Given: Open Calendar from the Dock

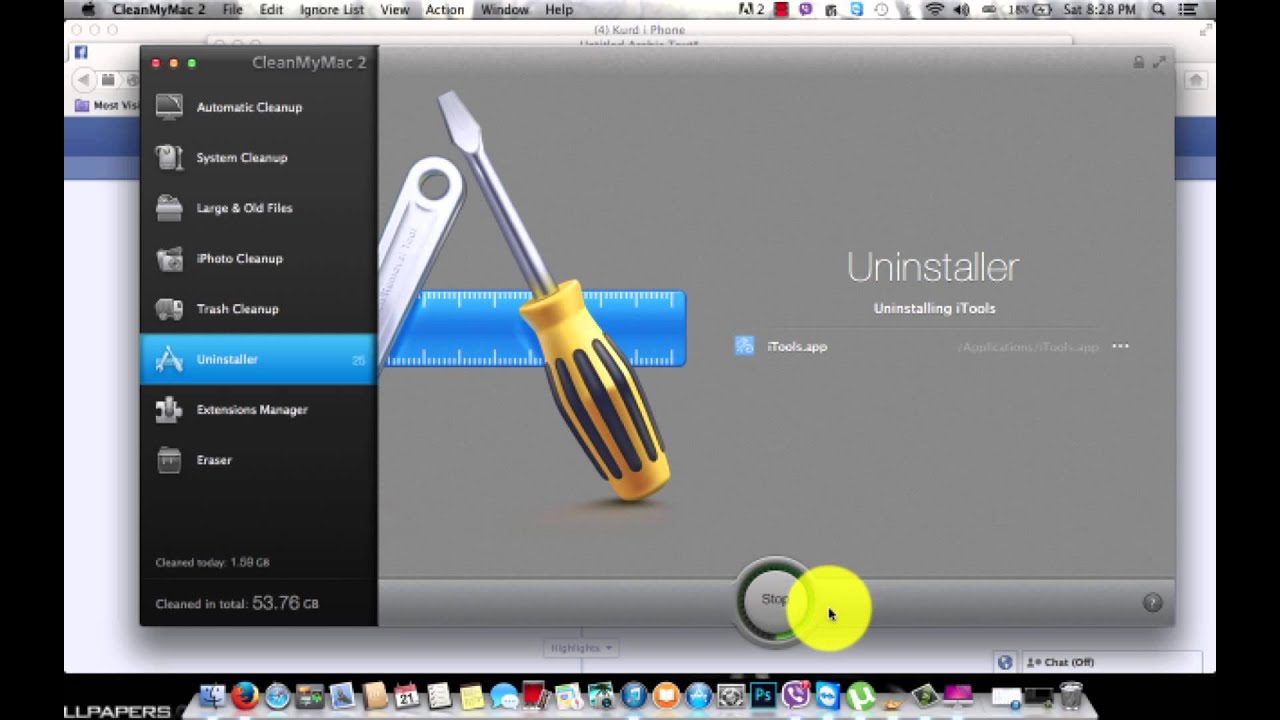Looking at the screenshot, I should point(406,696).
